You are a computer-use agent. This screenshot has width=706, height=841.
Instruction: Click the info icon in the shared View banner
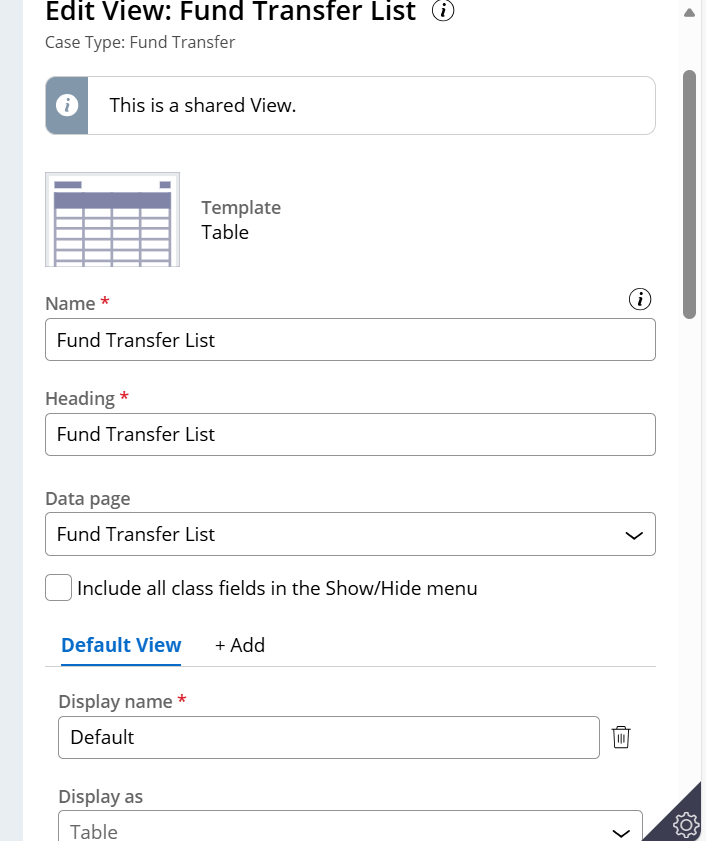(65, 104)
